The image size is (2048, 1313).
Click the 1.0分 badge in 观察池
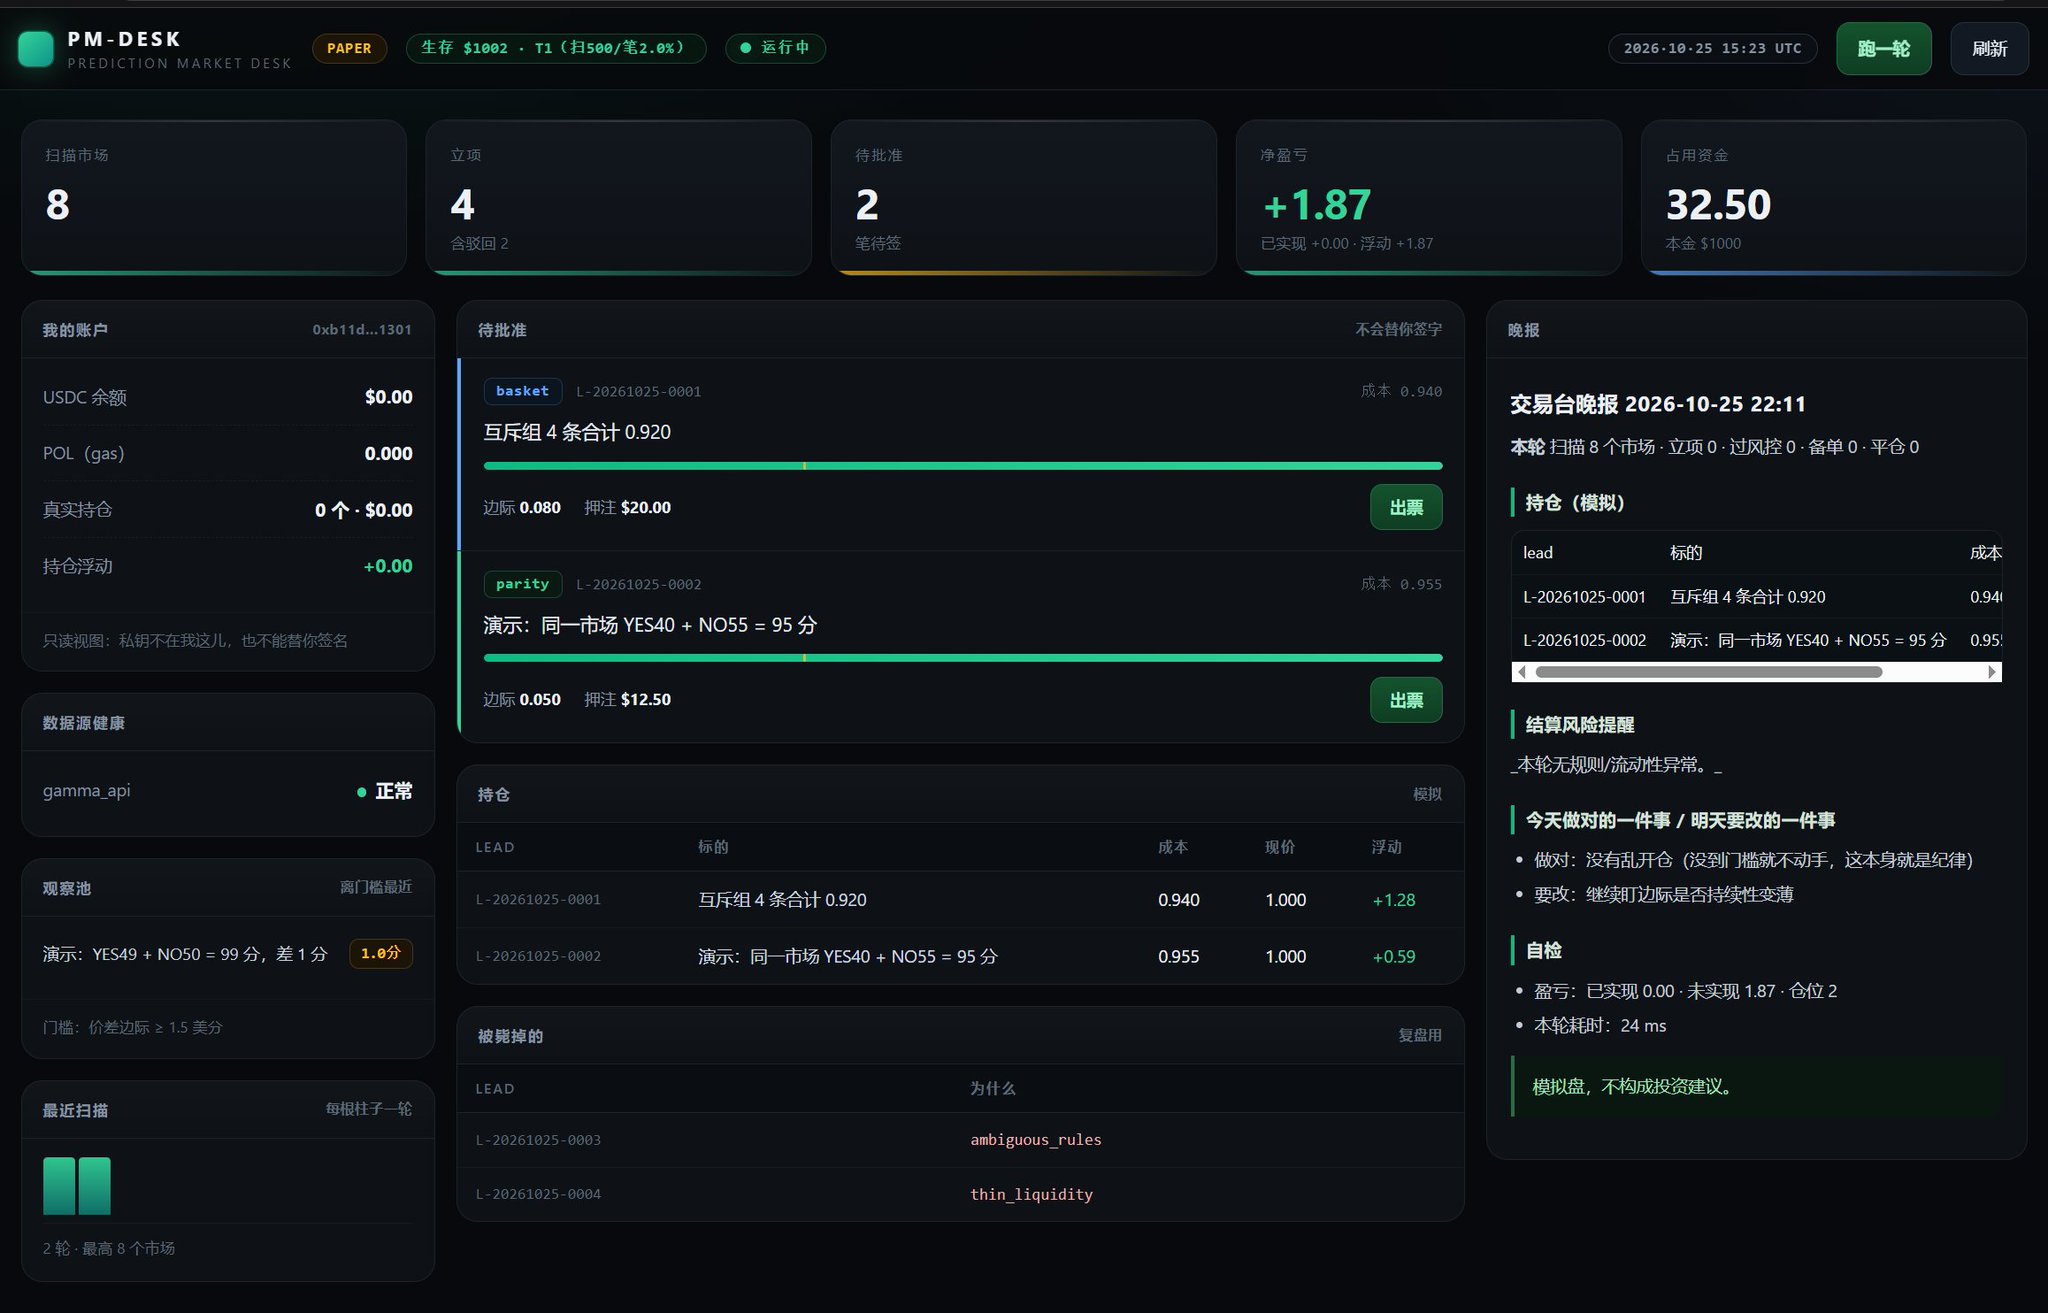(x=380, y=954)
